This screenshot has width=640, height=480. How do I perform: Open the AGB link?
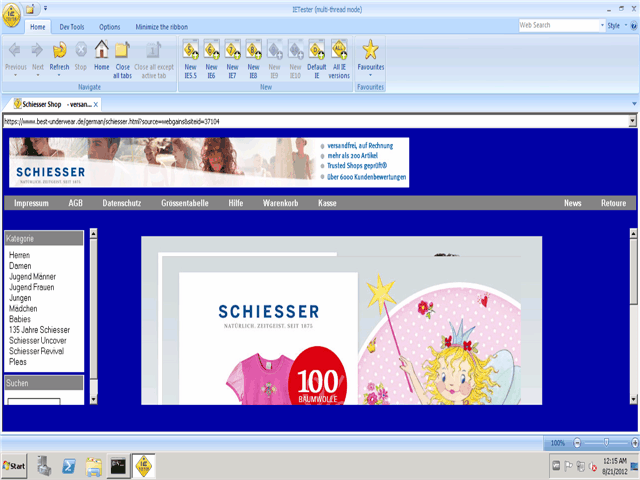(76, 203)
